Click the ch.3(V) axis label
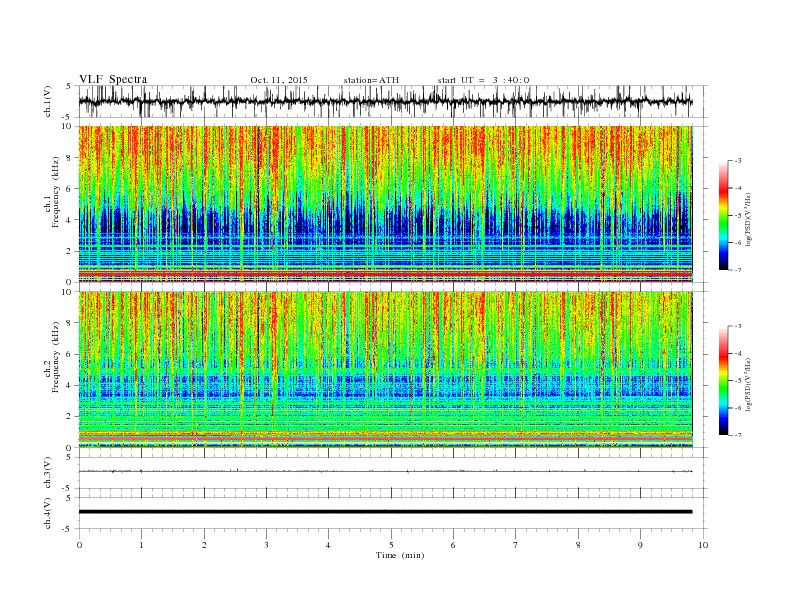792x612 pixels. click(48, 473)
